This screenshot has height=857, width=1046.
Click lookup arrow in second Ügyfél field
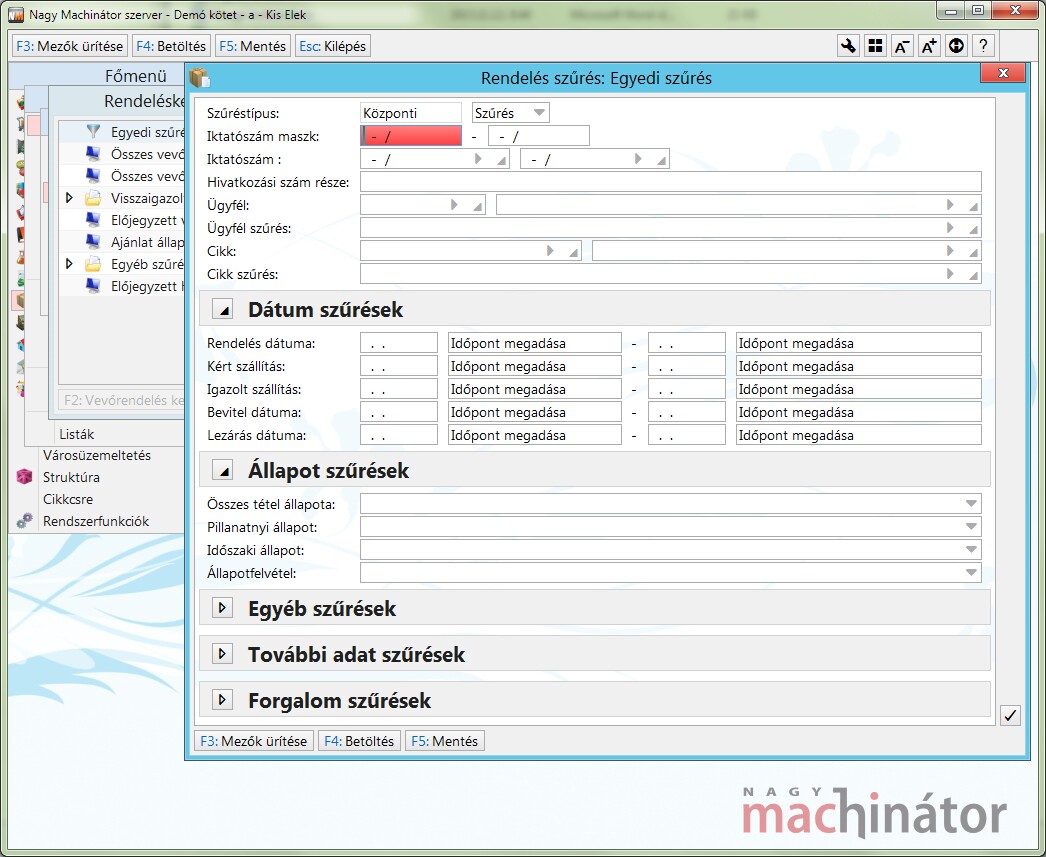click(951, 205)
